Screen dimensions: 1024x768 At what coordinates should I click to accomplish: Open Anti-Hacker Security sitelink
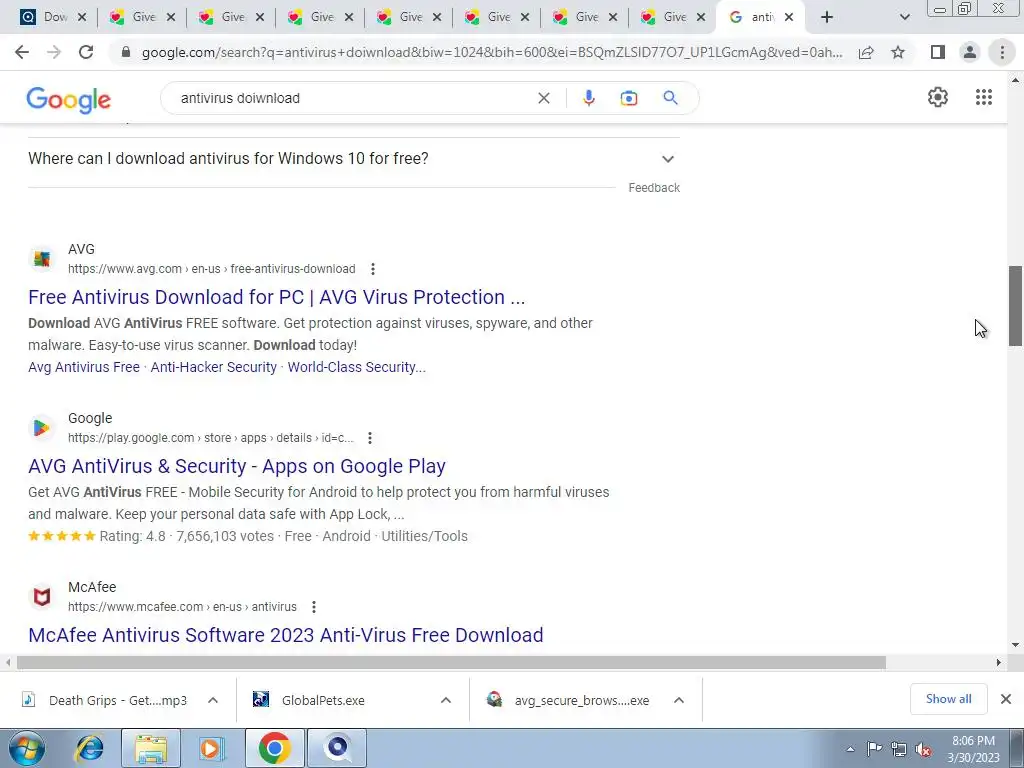pos(214,367)
